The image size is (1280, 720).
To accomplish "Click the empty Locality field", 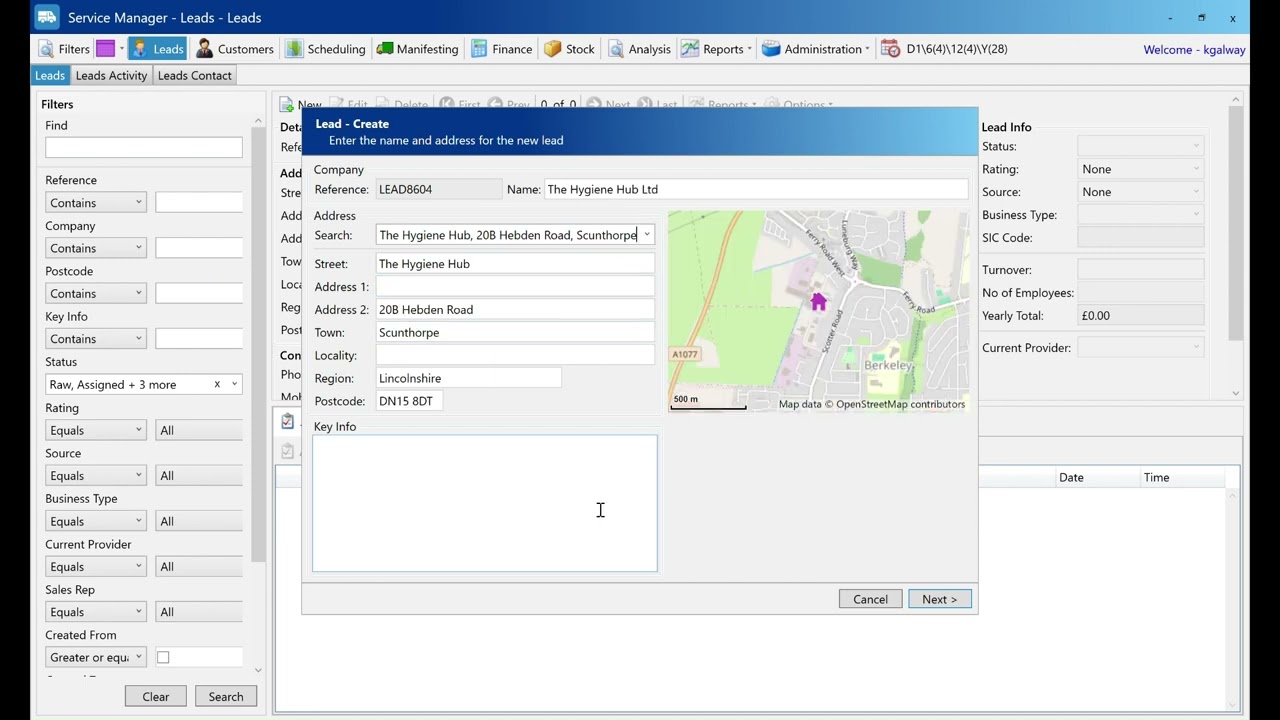I will click(515, 355).
